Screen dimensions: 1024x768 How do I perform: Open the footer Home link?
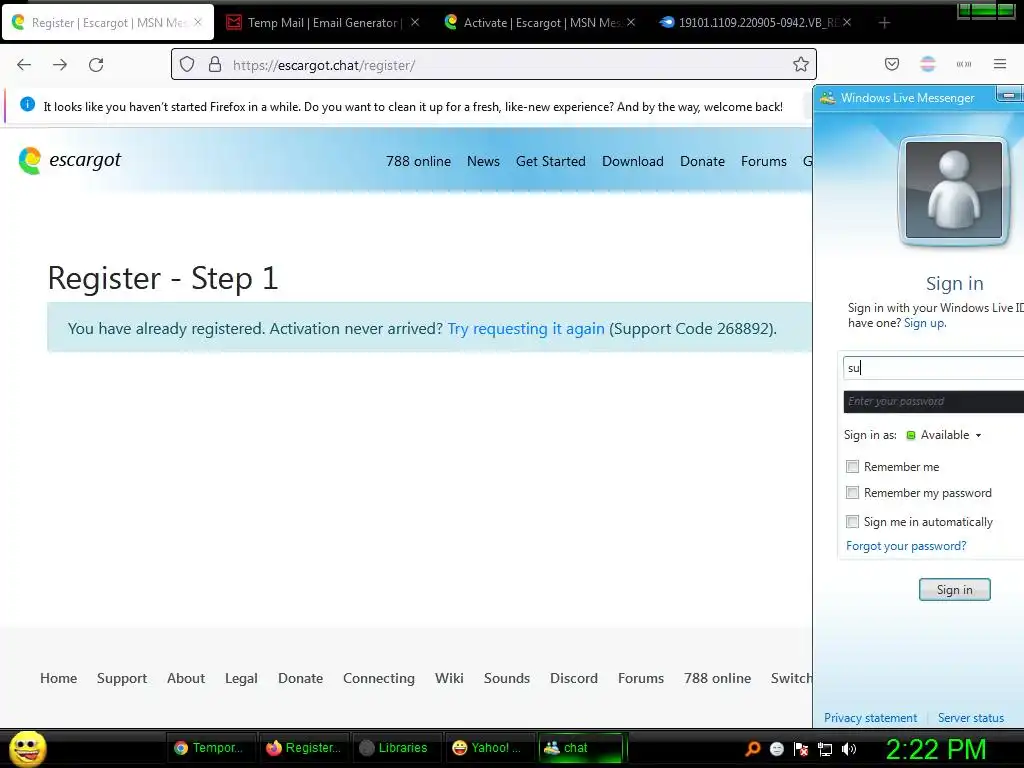(58, 679)
